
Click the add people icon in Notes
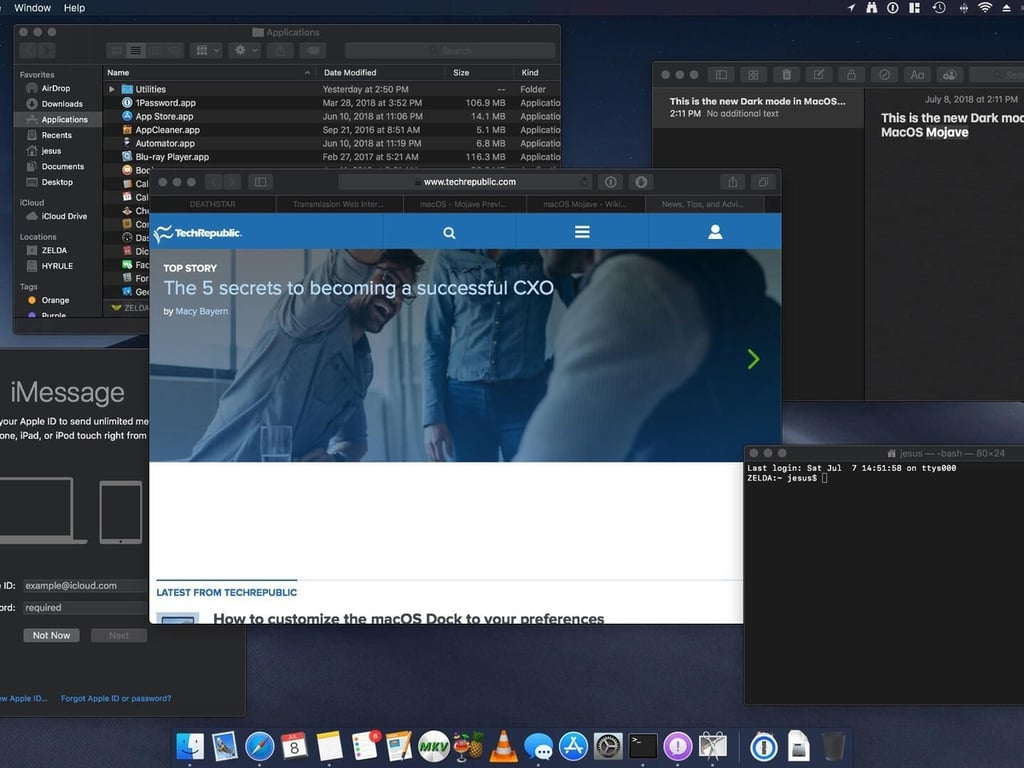tap(950, 75)
